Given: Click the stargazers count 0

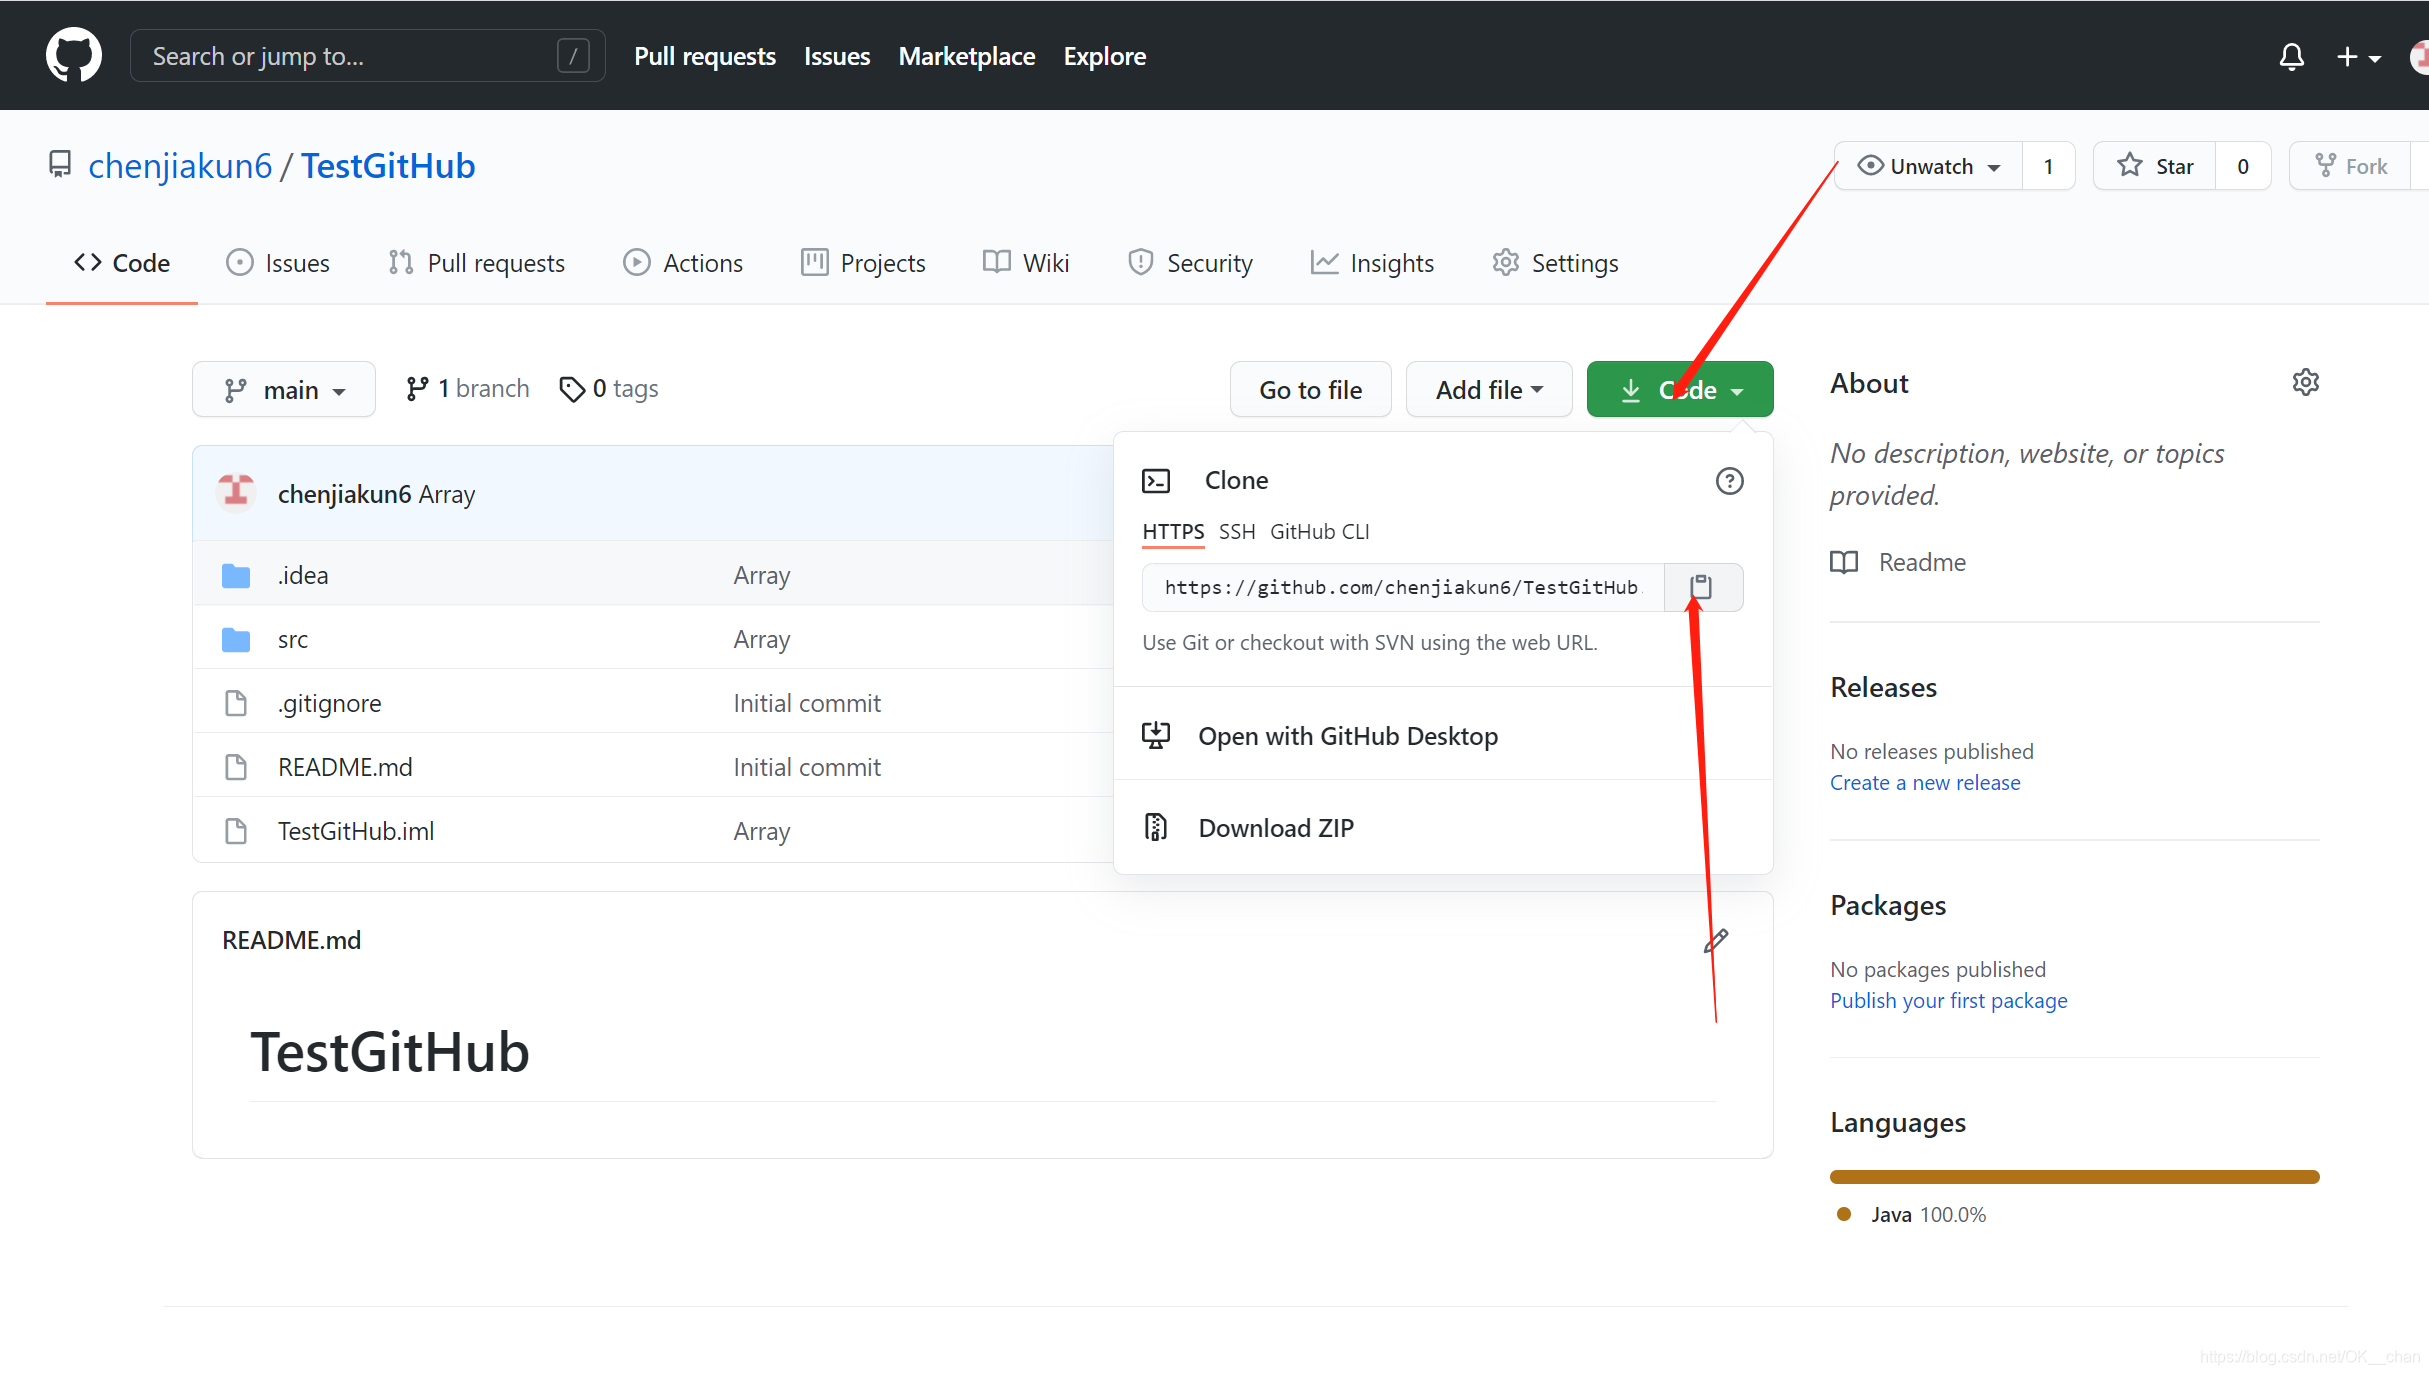Looking at the screenshot, I should [x=2243, y=166].
